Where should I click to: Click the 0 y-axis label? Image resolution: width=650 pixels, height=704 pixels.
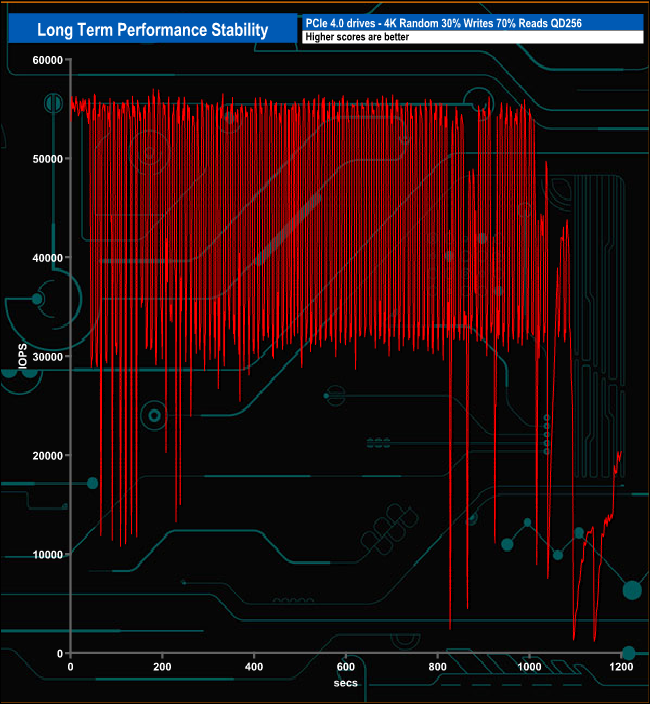coord(60,654)
